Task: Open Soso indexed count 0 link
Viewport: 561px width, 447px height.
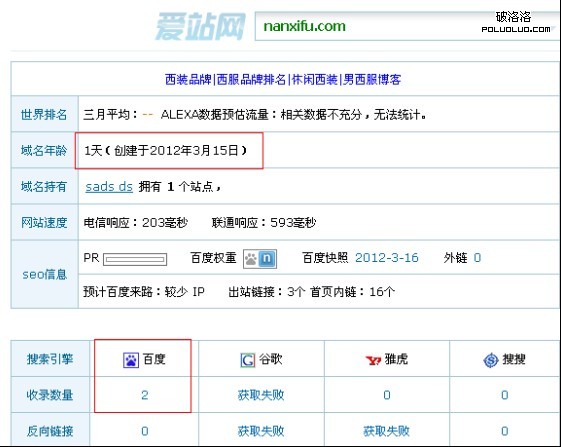Action: click(504, 395)
